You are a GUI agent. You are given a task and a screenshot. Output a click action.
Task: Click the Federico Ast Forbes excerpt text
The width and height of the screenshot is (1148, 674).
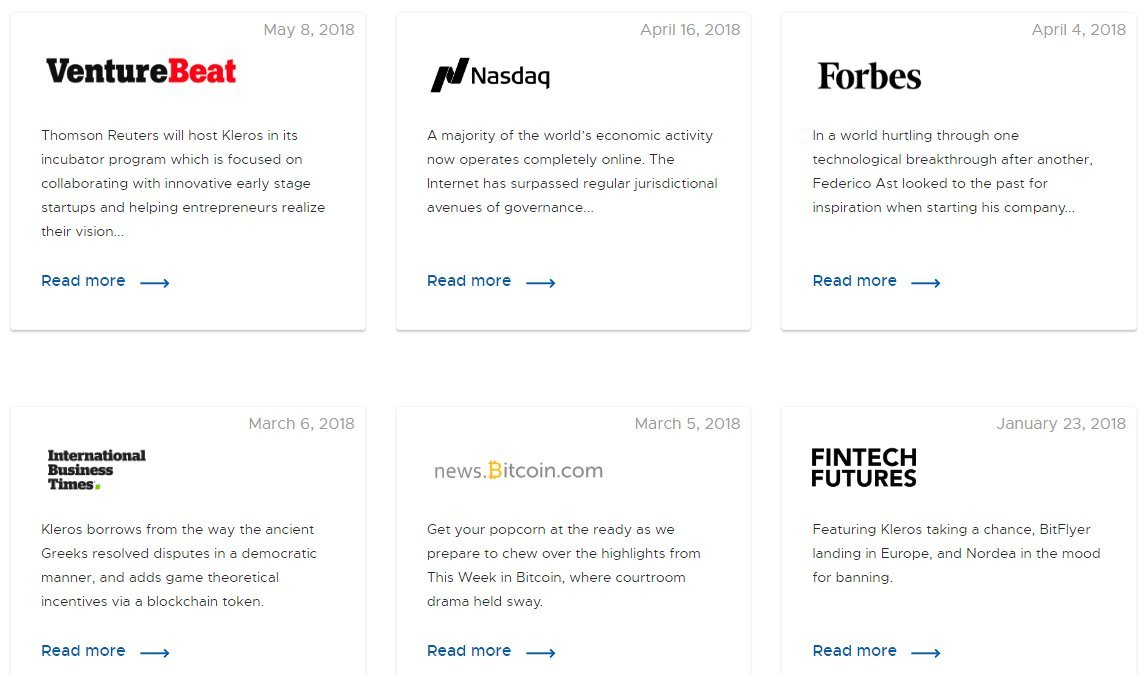(x=953, y=171)
